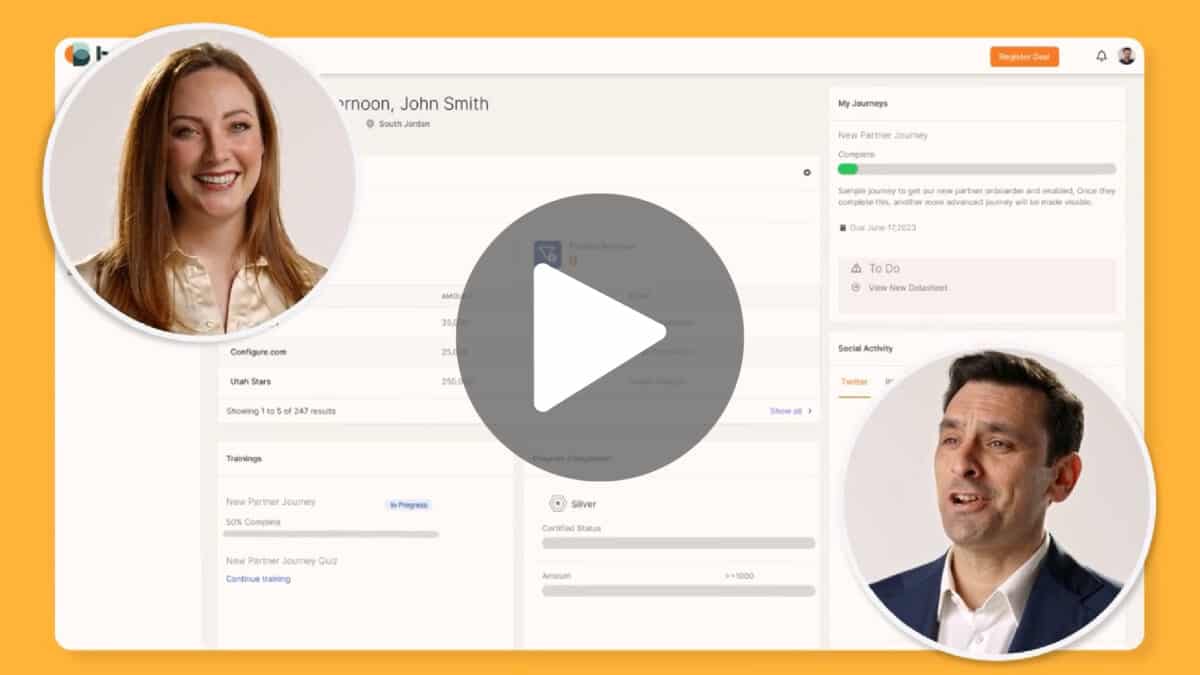Select the Utah Stars table row
Viewport: 1200px width, 675px height.
[250, 381]
